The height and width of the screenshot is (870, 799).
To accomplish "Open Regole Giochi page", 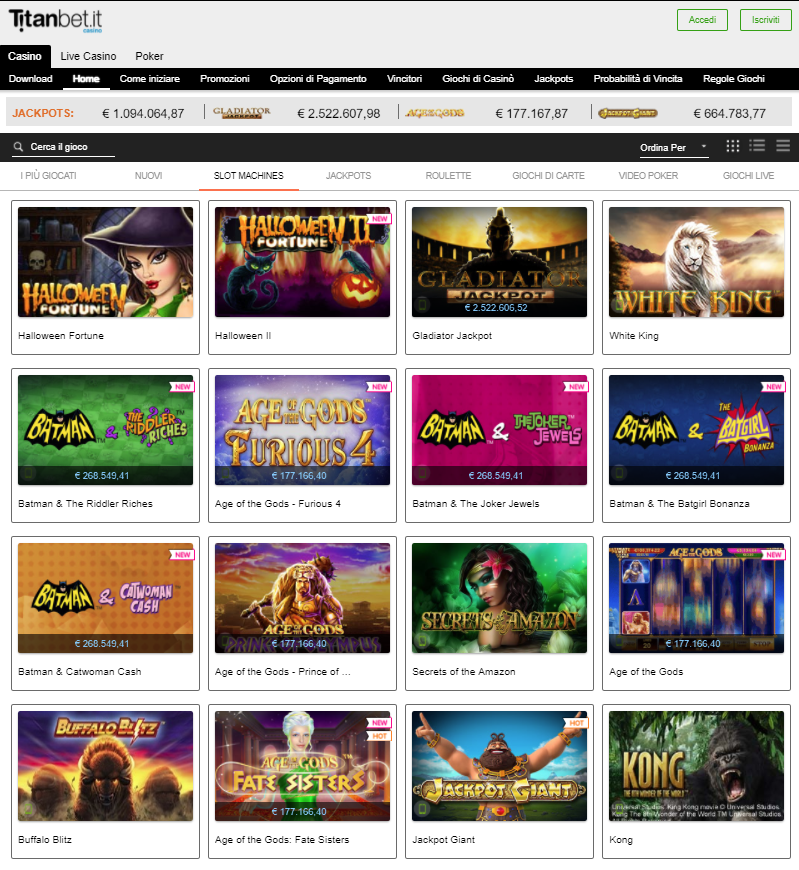I will pos(734,79).
